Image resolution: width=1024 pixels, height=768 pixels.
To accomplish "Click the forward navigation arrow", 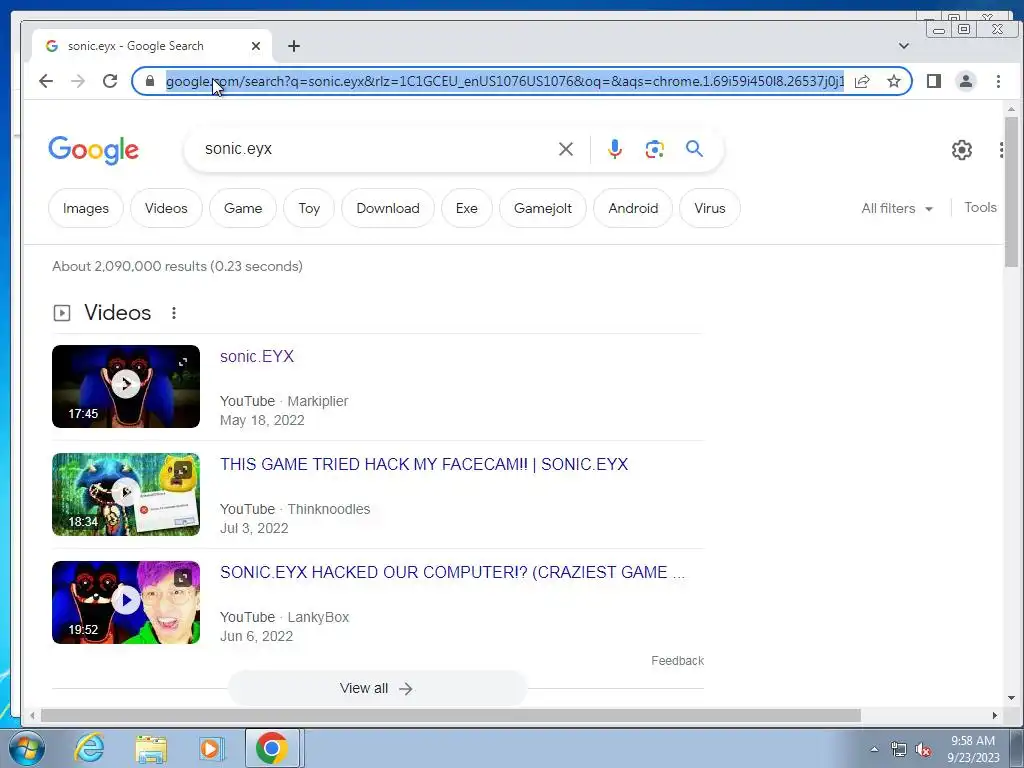I will pos(78,81).
